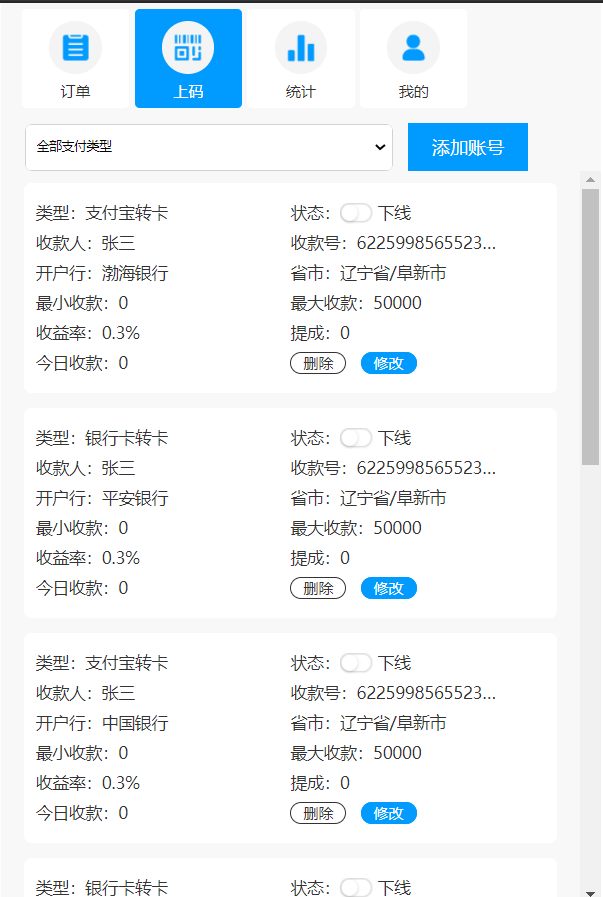
Task: Delete the 中国银行 account with 删除
Action: tap(318, 813)
